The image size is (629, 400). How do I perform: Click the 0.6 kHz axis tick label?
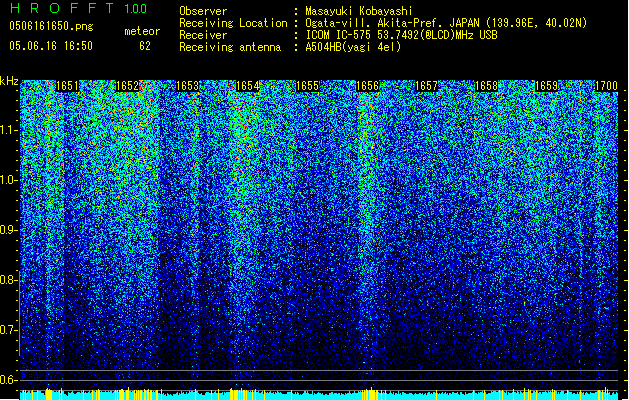pos(8,380)
